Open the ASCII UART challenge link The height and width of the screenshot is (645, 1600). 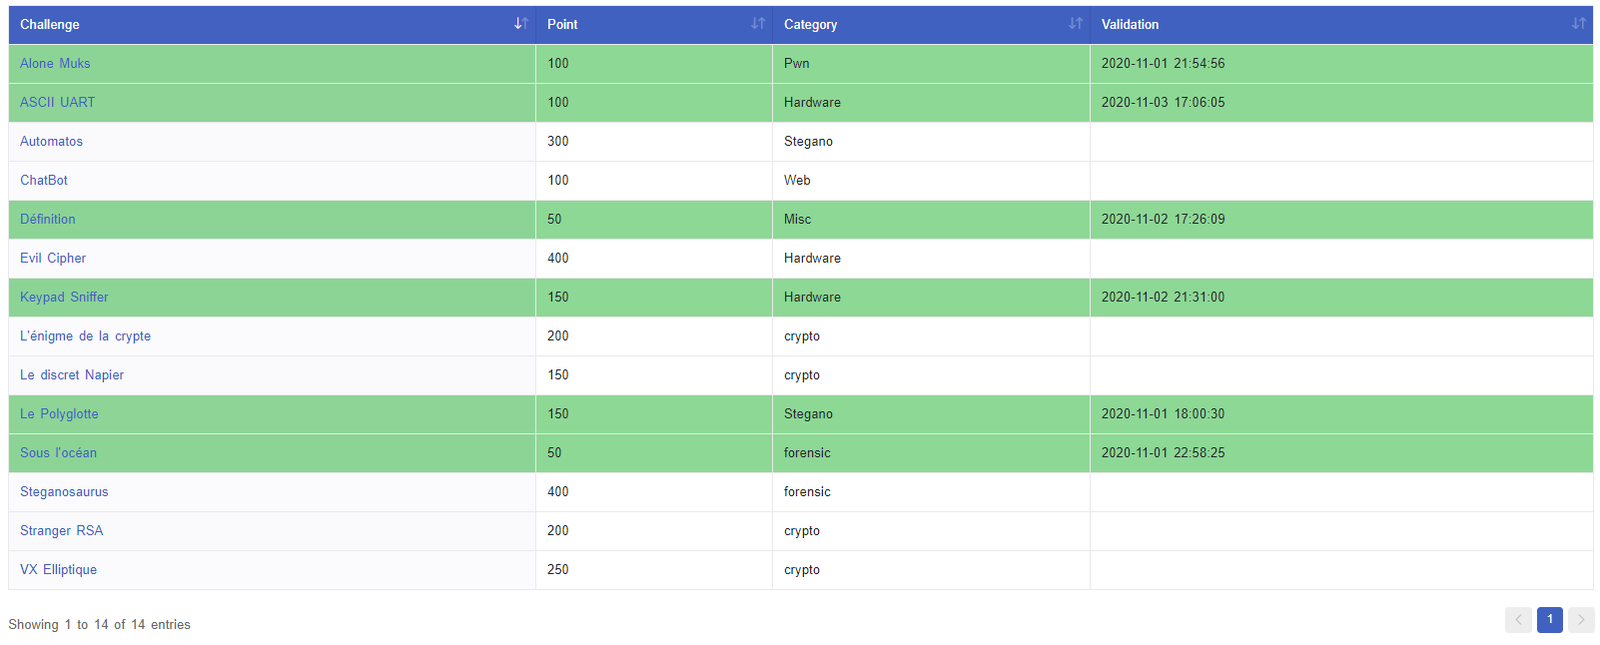[57, 103]
